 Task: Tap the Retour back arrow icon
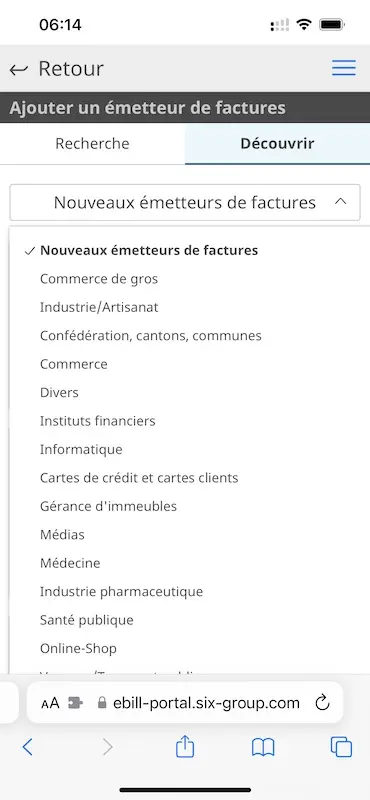[x=18, y=69]
